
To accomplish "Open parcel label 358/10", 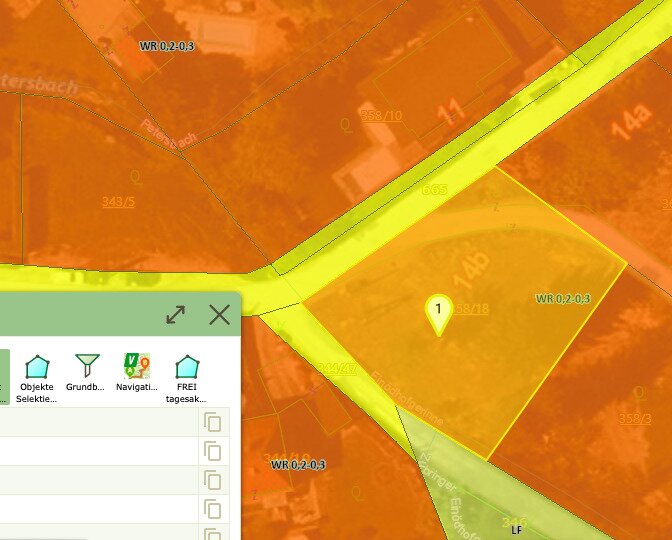I will click(381, 116).
